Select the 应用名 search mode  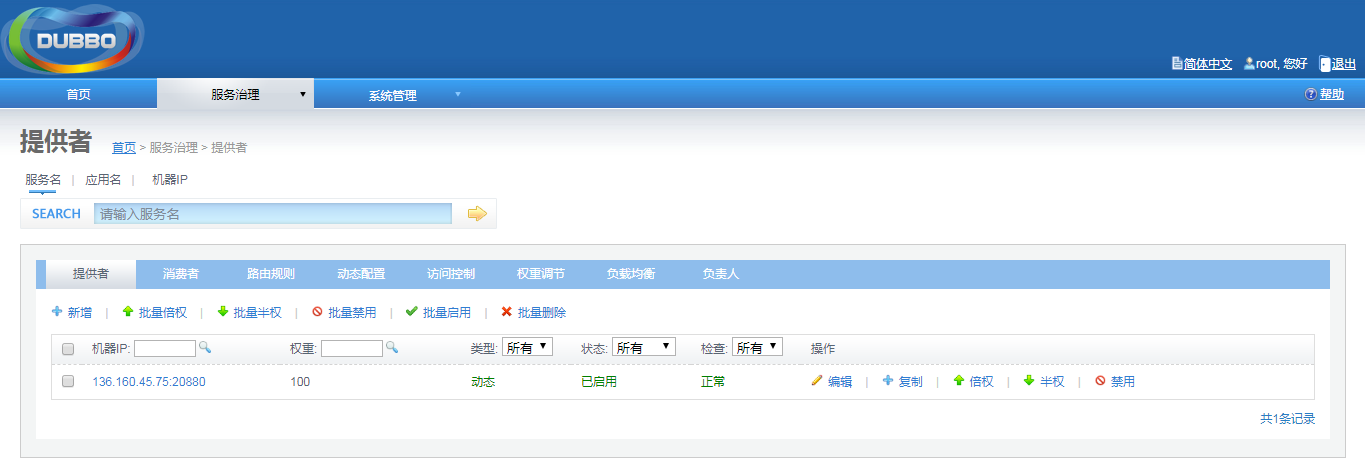[x=103, y=180]
